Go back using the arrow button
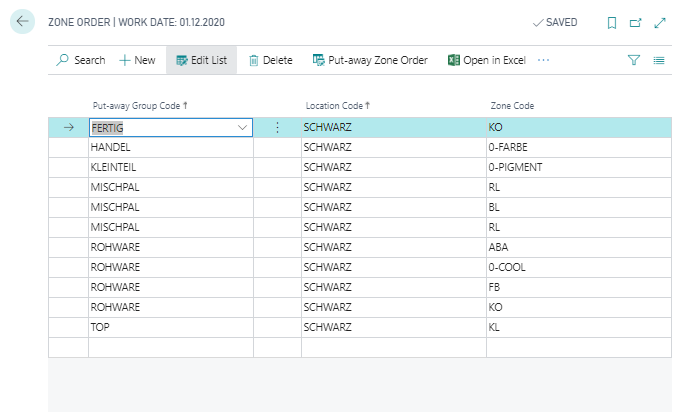 pyautogui.click(x=22, y=21)
